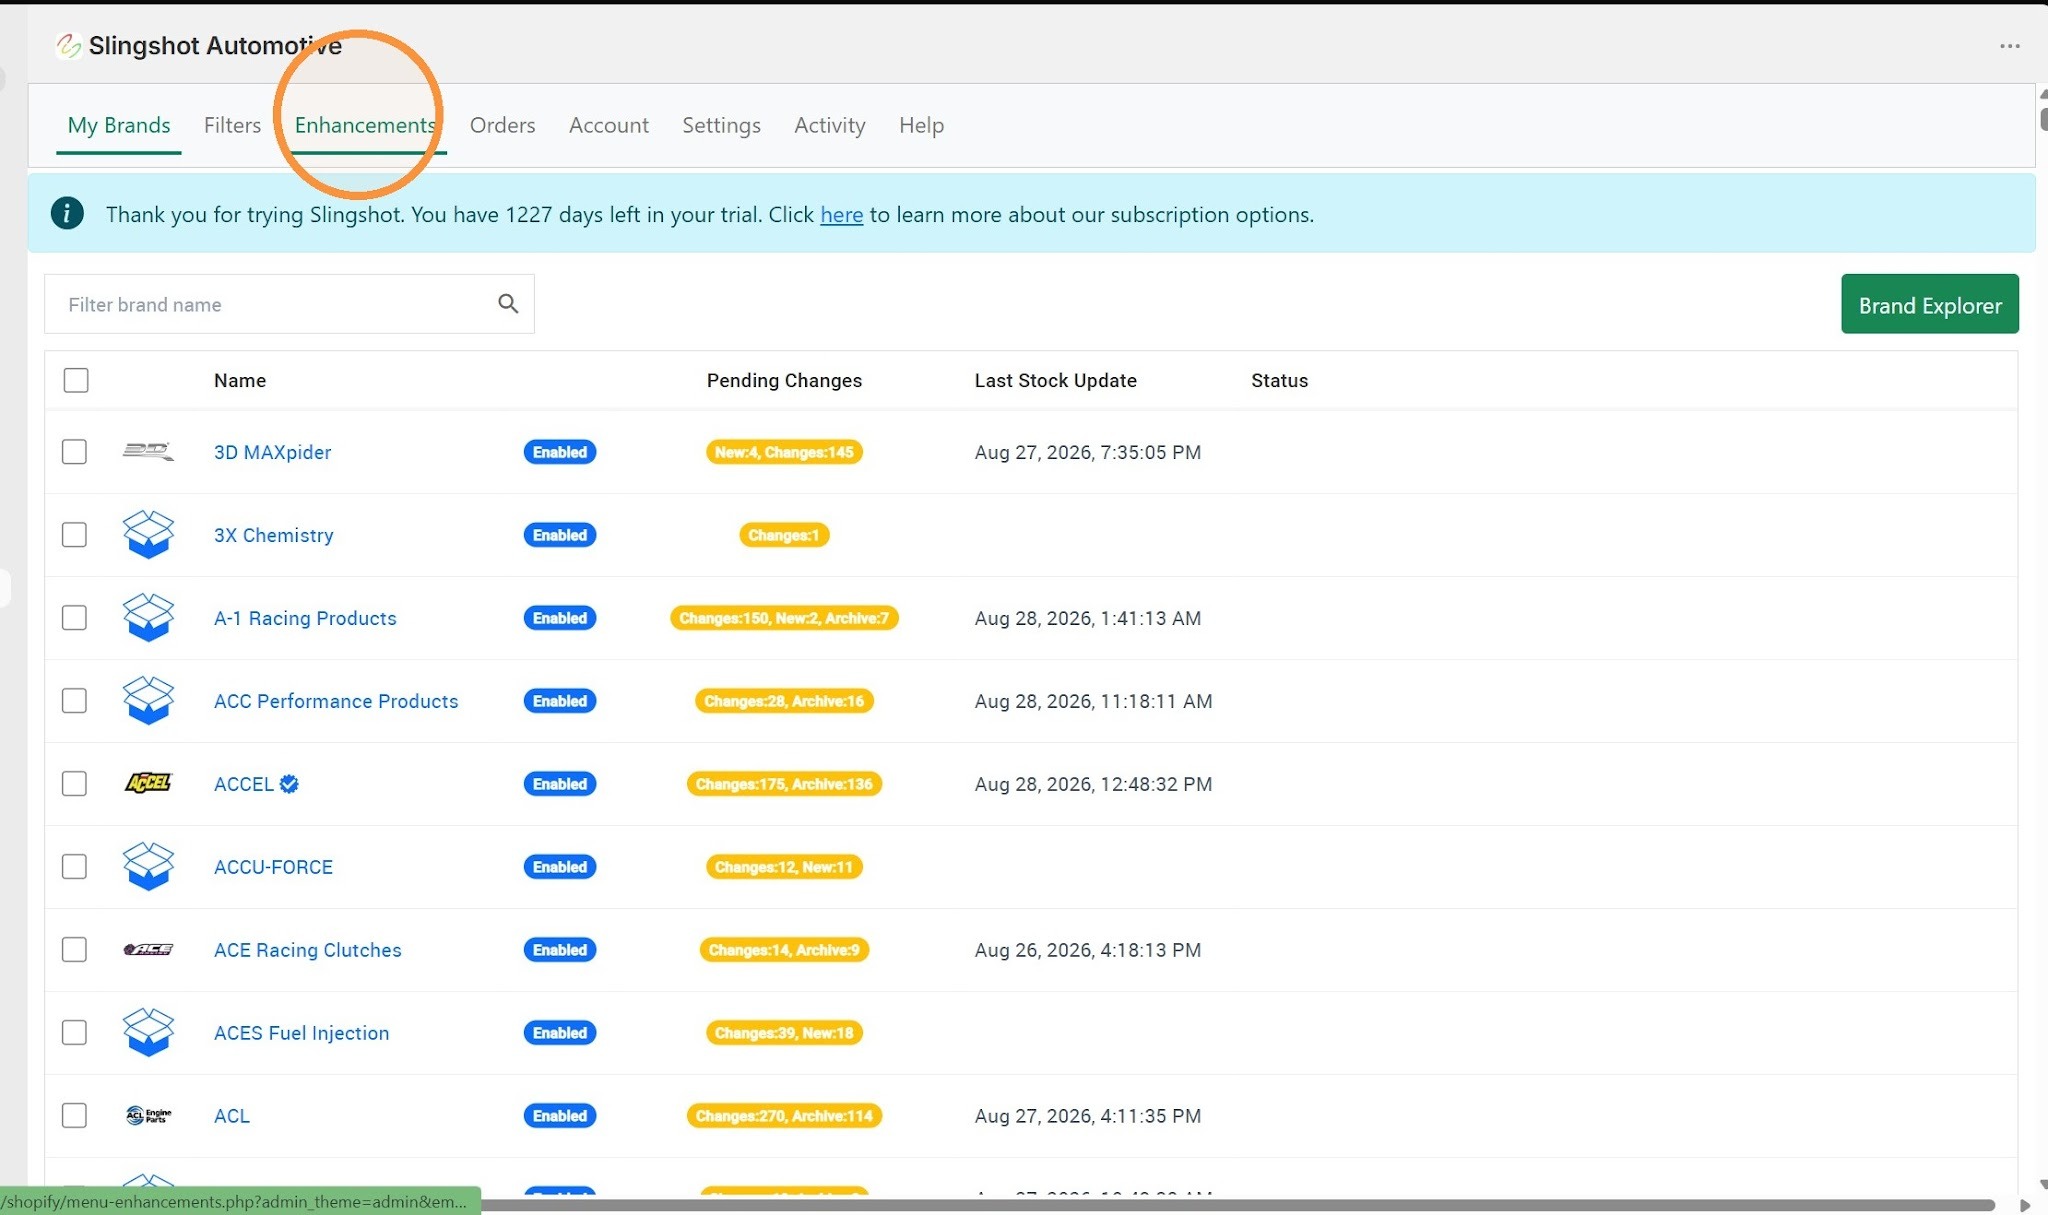This screenshot has height=1215, width=2048.
Task: Check the 3D MAXpider row checkbox
Action: tap(74, 452)
